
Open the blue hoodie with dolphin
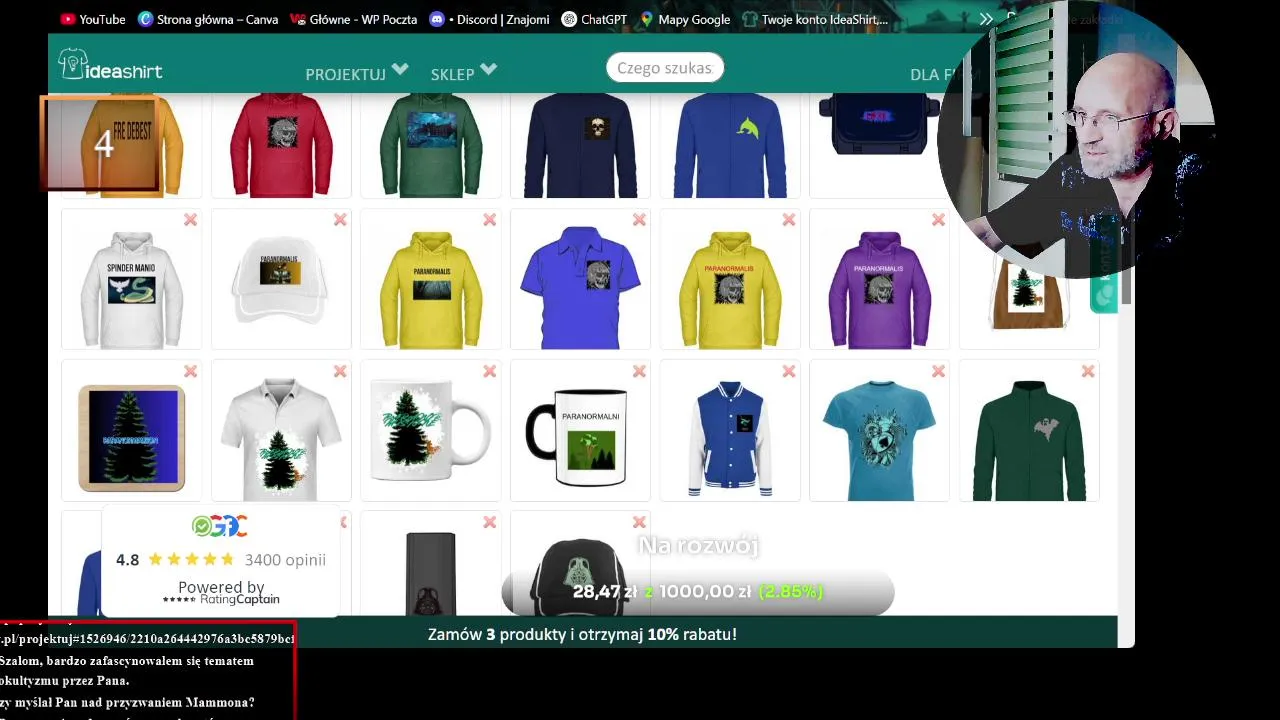pos(730,145)
